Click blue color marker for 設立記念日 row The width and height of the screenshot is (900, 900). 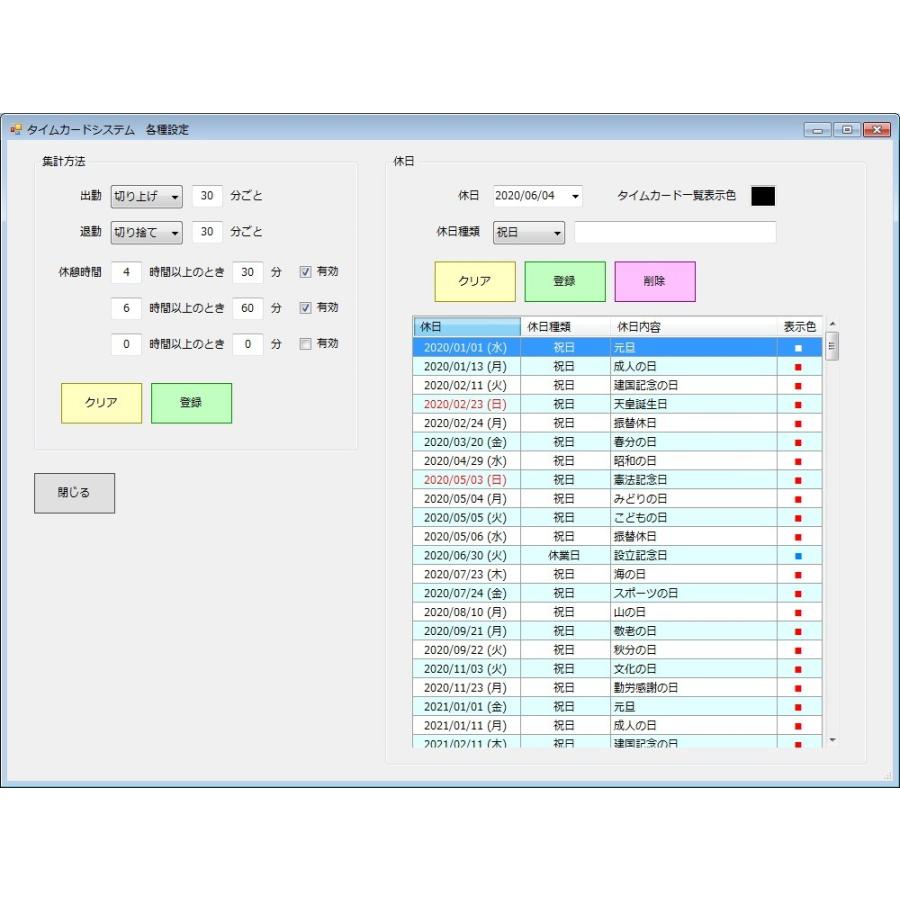click(x=798, y=556)
